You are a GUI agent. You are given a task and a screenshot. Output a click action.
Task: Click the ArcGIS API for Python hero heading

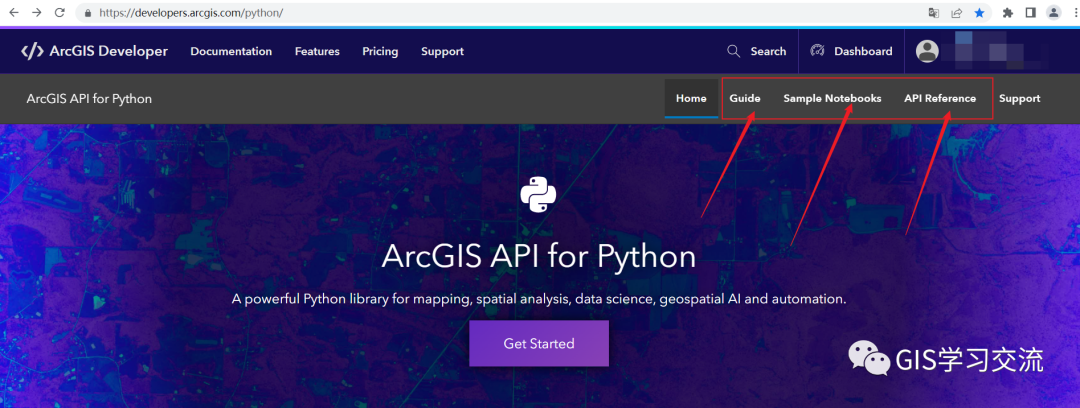tap(539, 257)
